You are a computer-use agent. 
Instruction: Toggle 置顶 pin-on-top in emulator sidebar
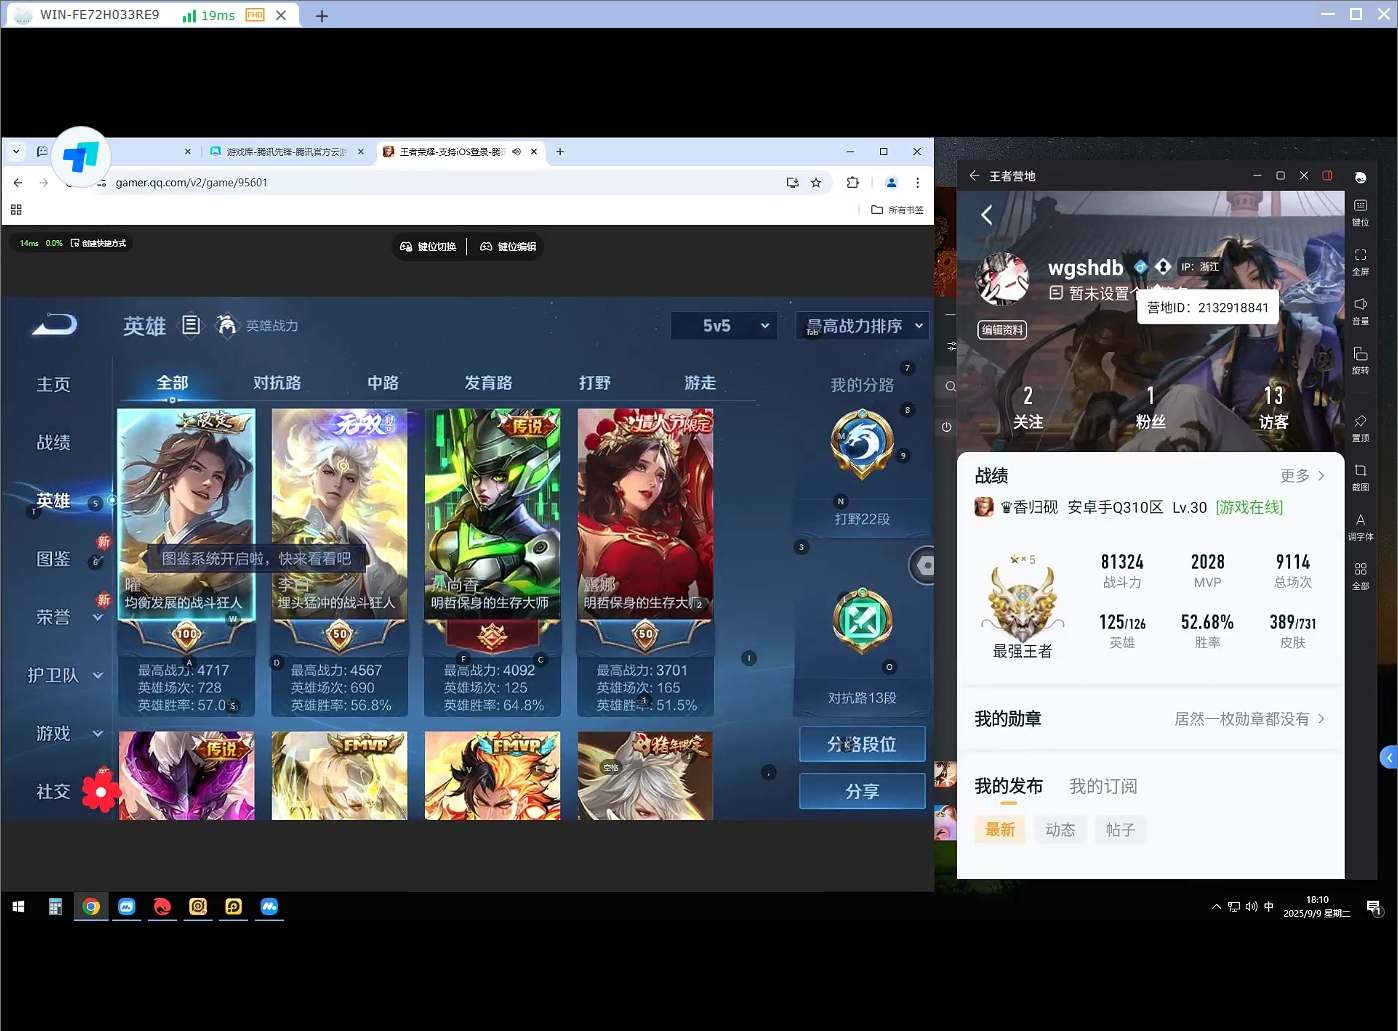1360,428
